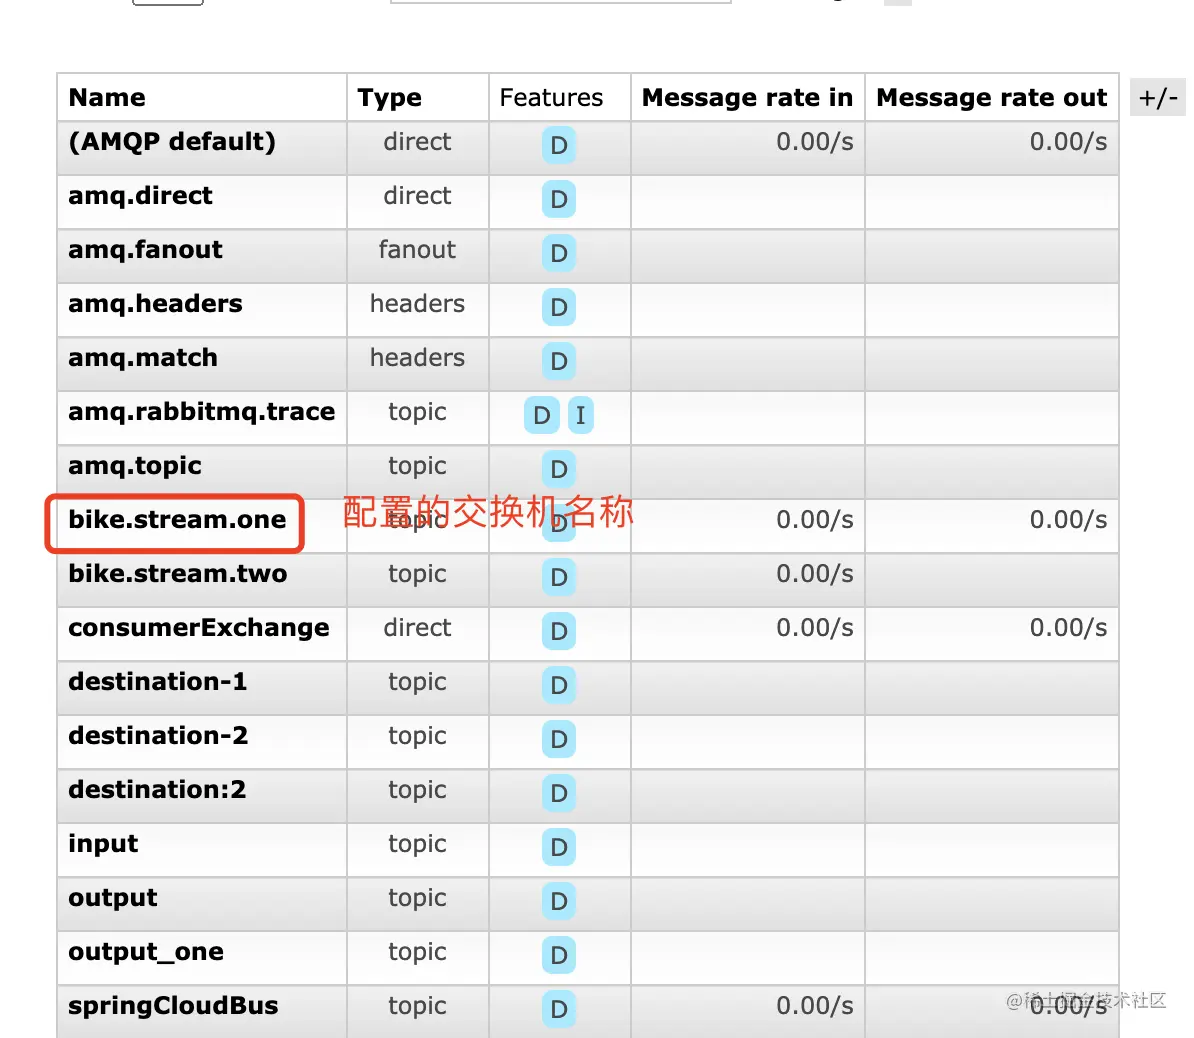Click the D badge in amq.rabbitmq.trace row
The height and width of the screenshot is (1038, 1194).
tap(541, 415)
